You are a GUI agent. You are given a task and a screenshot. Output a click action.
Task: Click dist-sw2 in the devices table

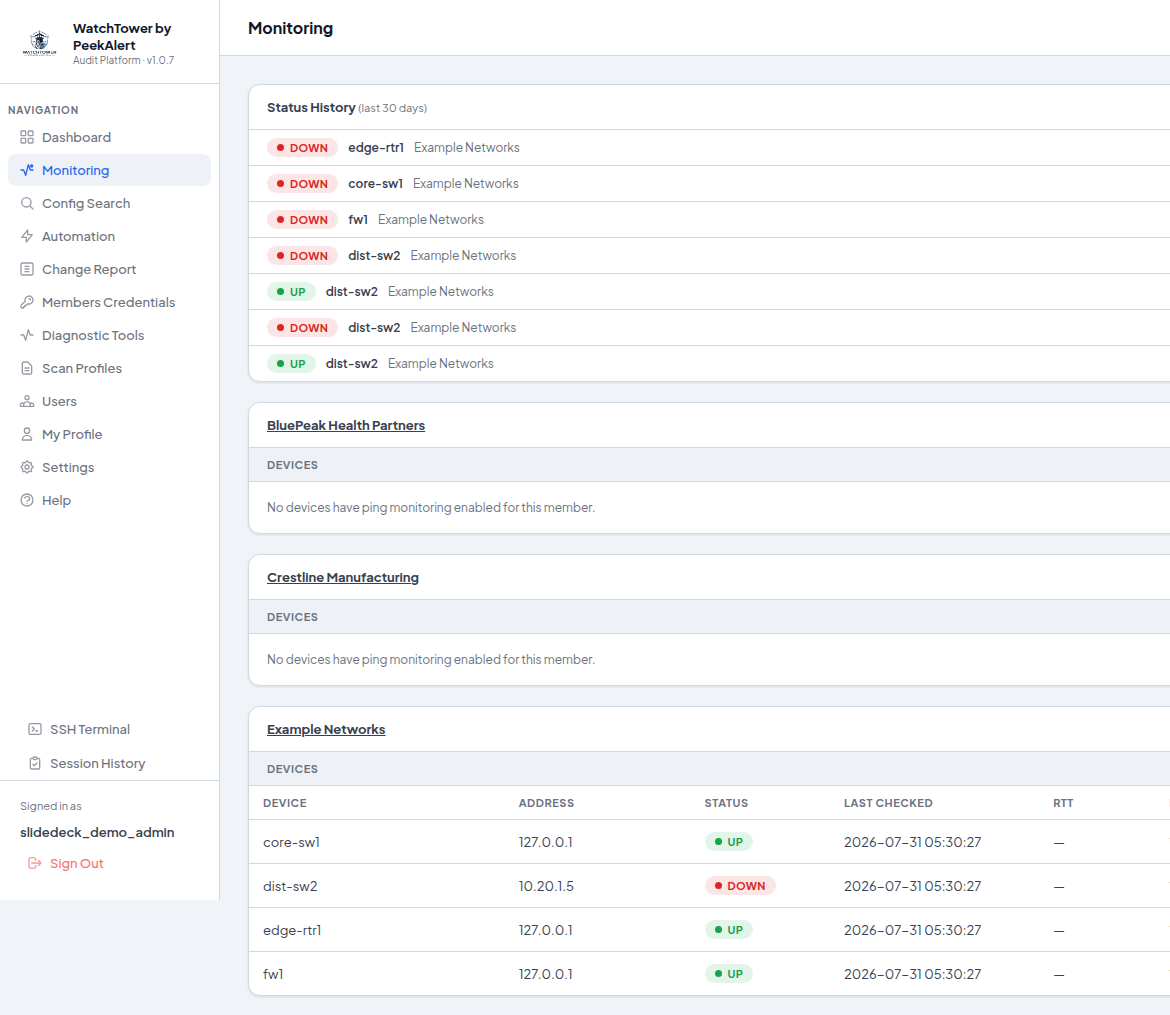290,886
